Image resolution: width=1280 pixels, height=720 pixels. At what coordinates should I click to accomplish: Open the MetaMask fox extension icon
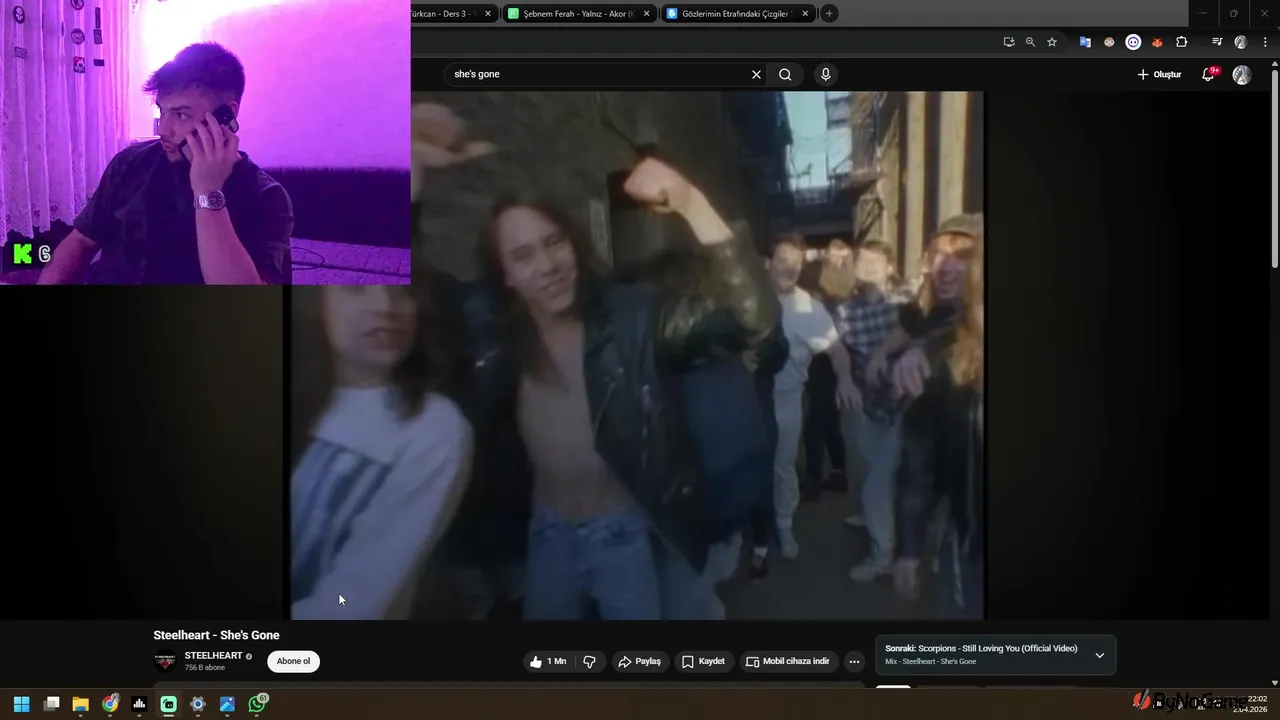pos(1157,42)
